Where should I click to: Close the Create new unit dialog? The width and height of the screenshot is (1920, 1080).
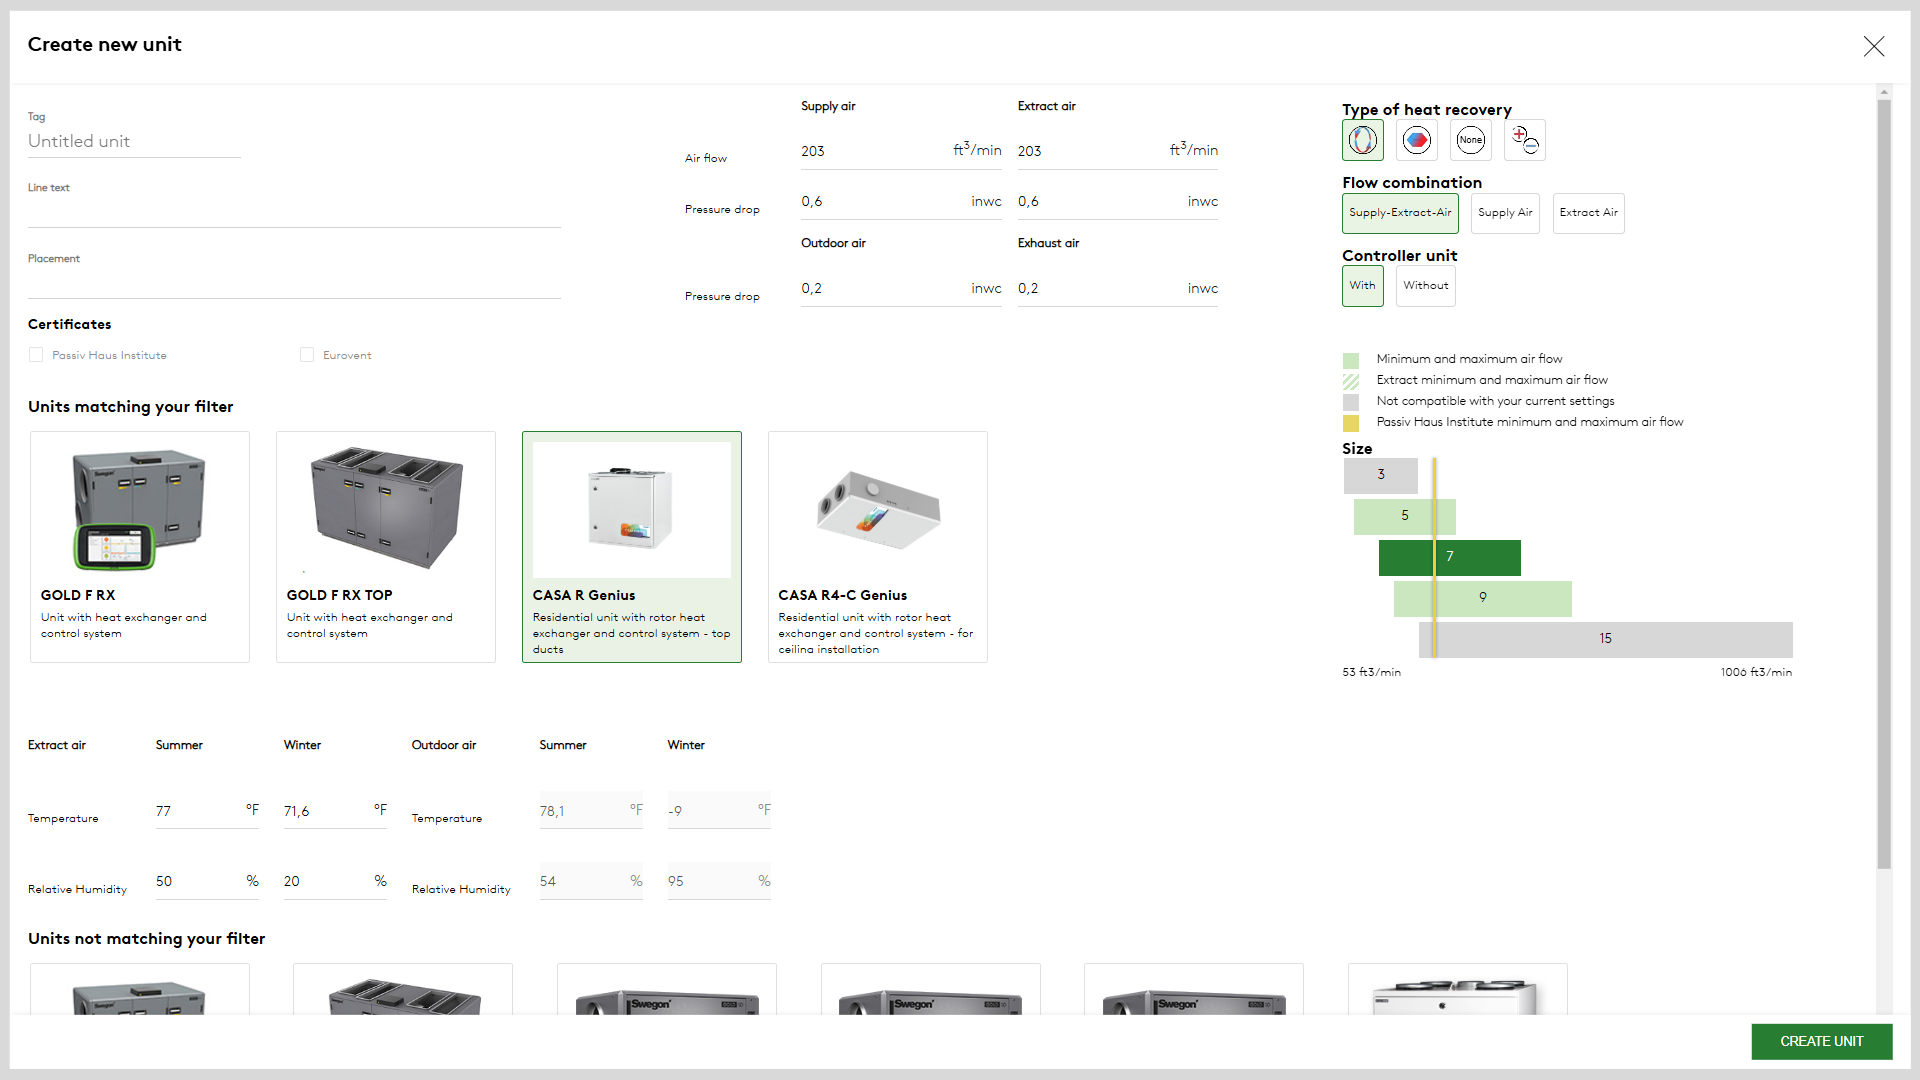[1873, 46]
